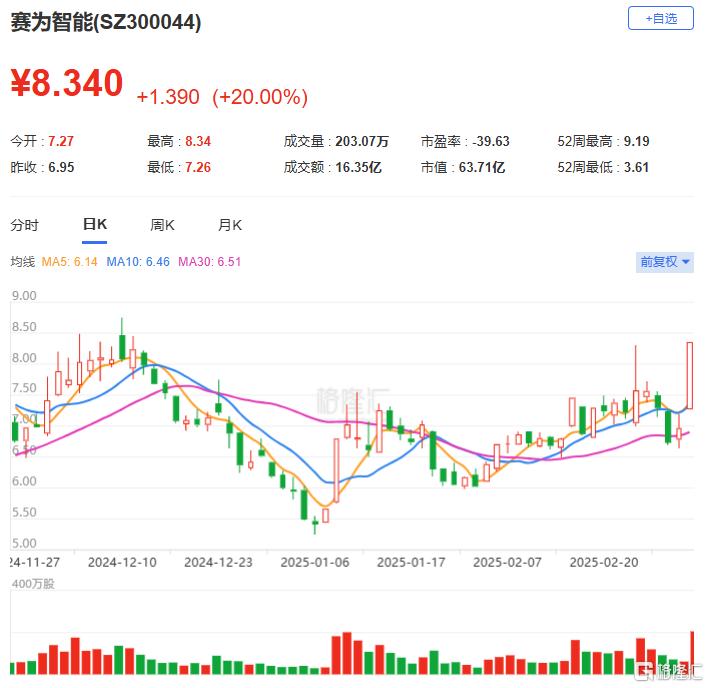This screenshot has width=709, height=688.
Task: Click the 成交额 value 16.35亿
Action: pos(358,167)
